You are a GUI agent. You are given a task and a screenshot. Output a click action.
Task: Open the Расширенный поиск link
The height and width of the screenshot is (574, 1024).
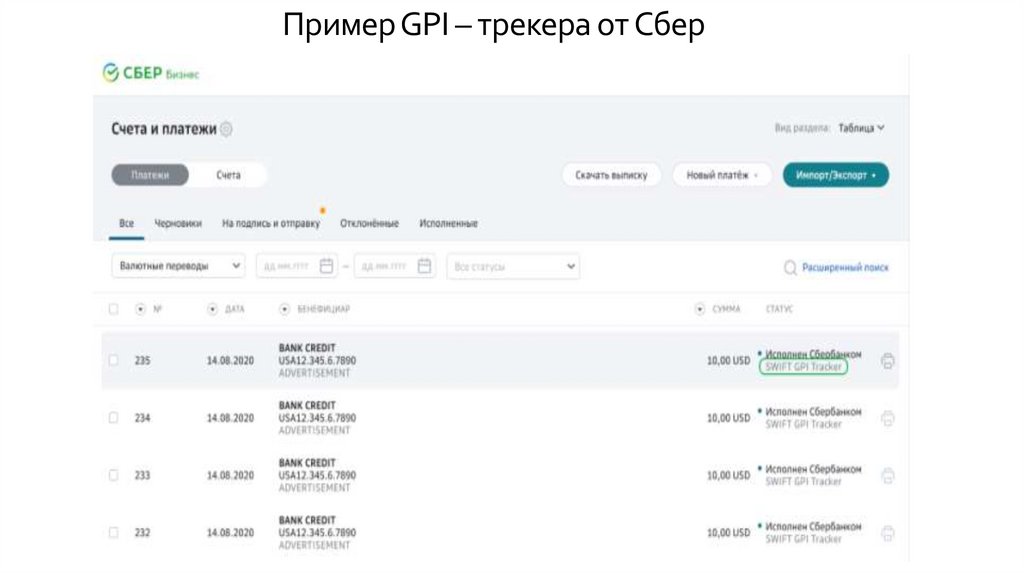(845, 268)
